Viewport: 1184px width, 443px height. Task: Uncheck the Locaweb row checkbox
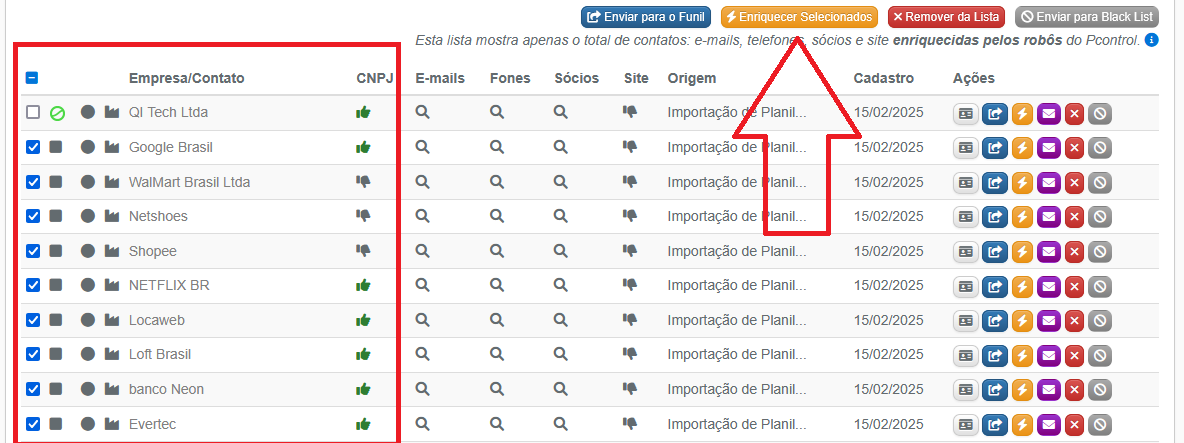32,320
